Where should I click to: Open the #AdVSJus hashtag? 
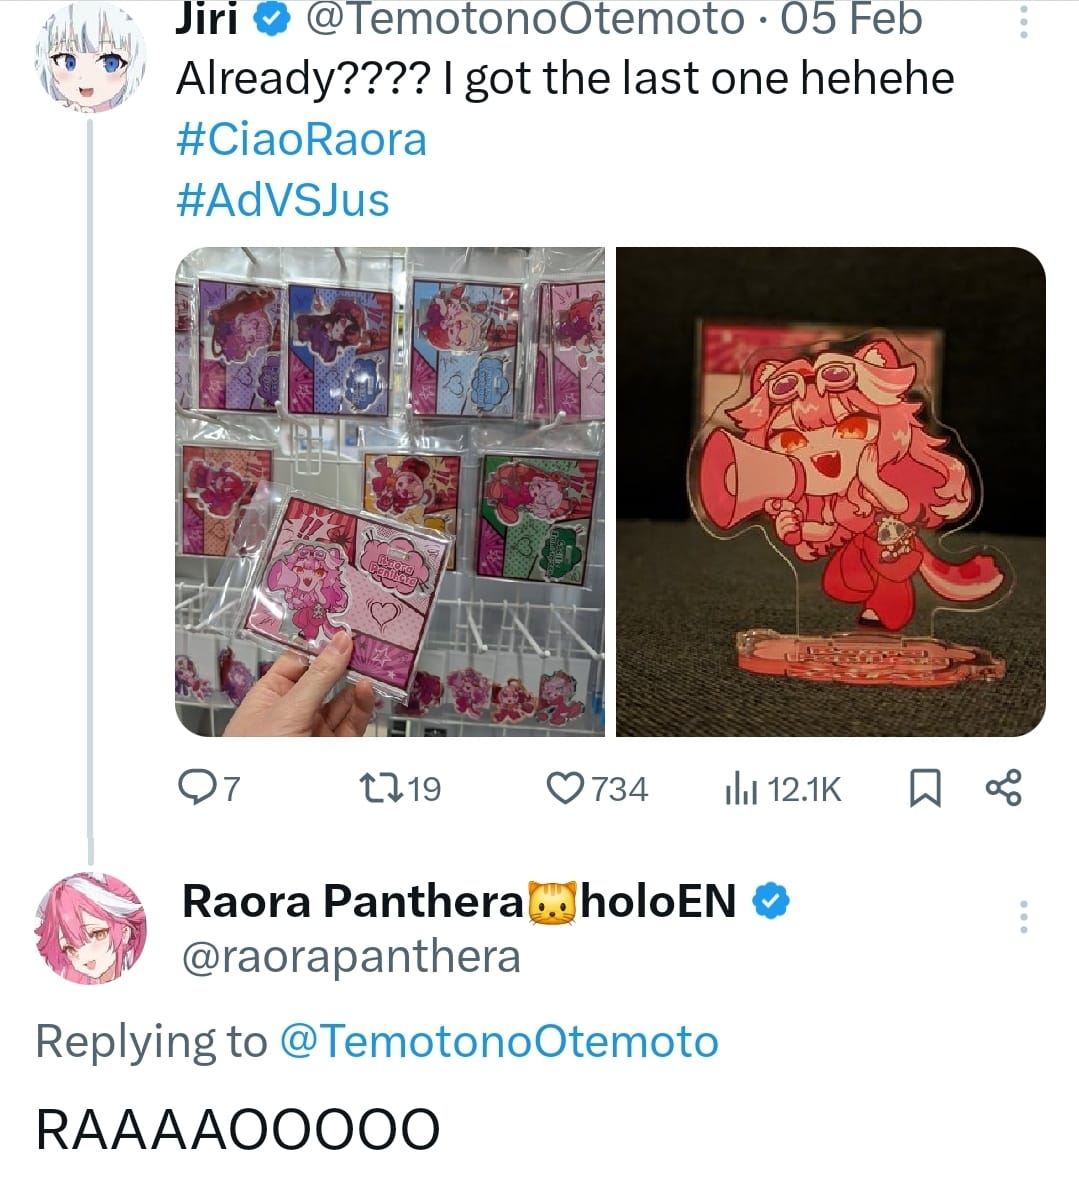pyautogui.click(x=283, y=200)
